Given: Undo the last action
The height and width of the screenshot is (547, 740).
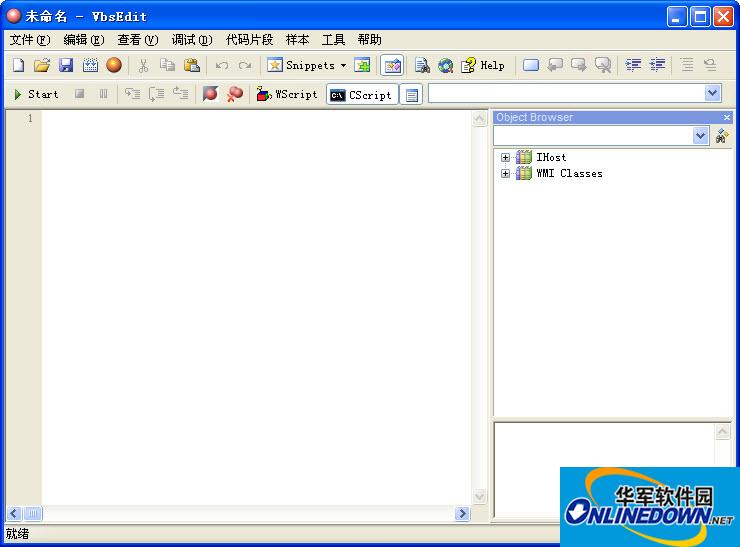Looking at the screenshot, I should click(221, 65).
